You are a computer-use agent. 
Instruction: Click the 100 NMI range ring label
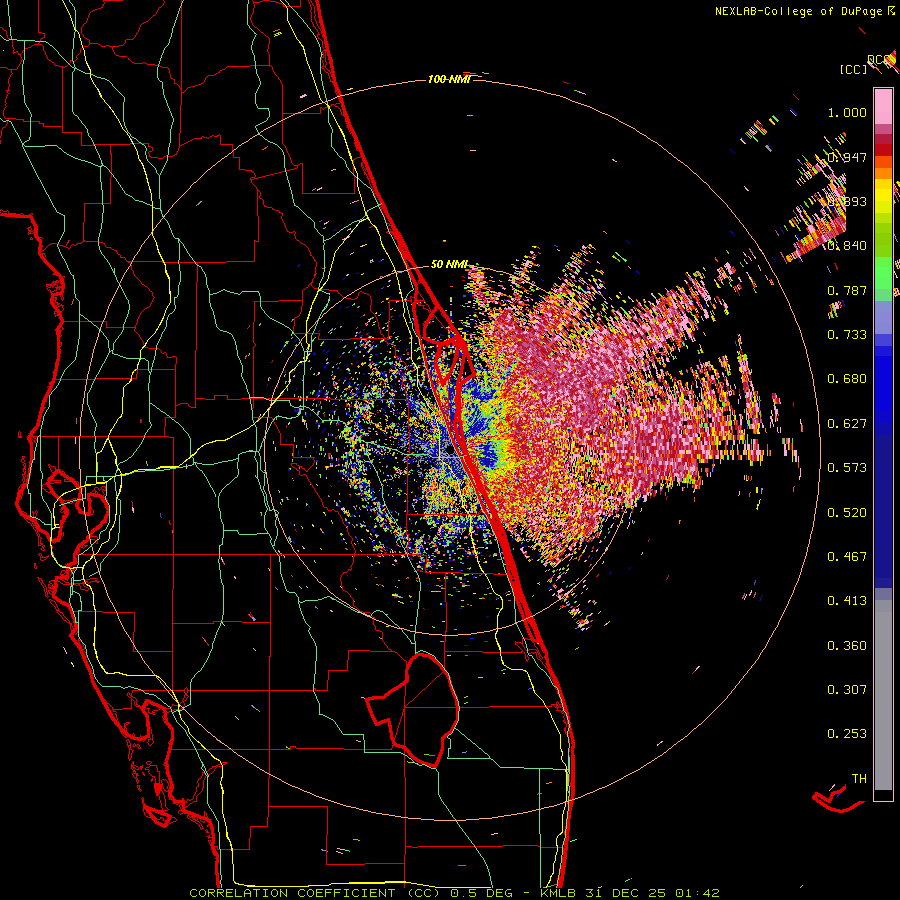point(449,79)
